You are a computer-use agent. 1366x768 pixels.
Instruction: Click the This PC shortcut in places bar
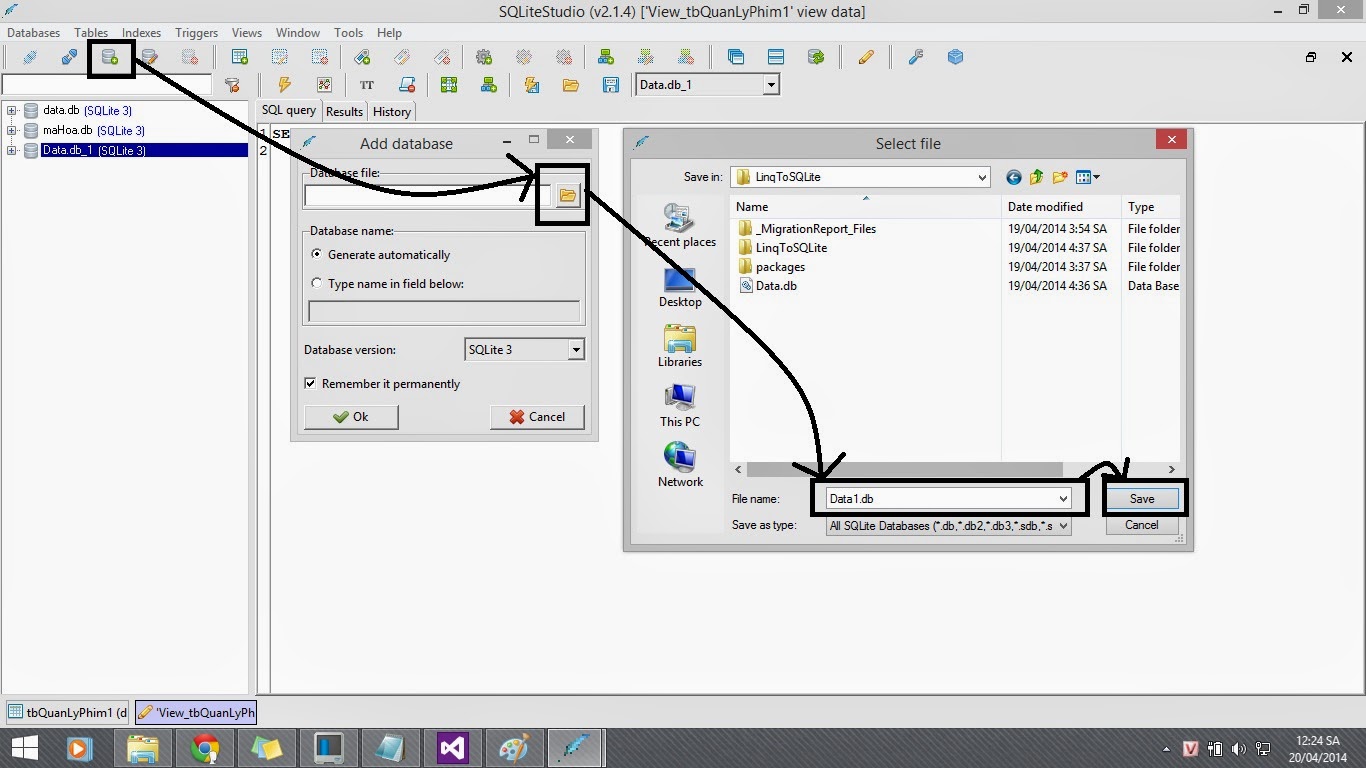680,406
